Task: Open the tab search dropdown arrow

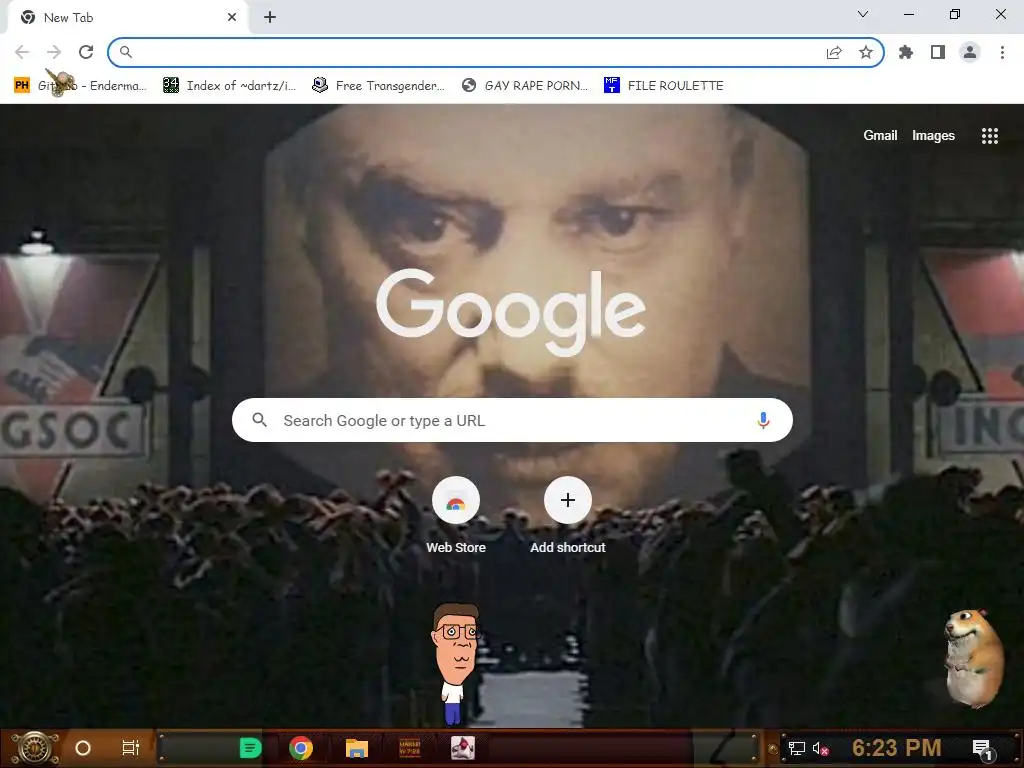Action: pyautogui.click(x=863, y=14)
